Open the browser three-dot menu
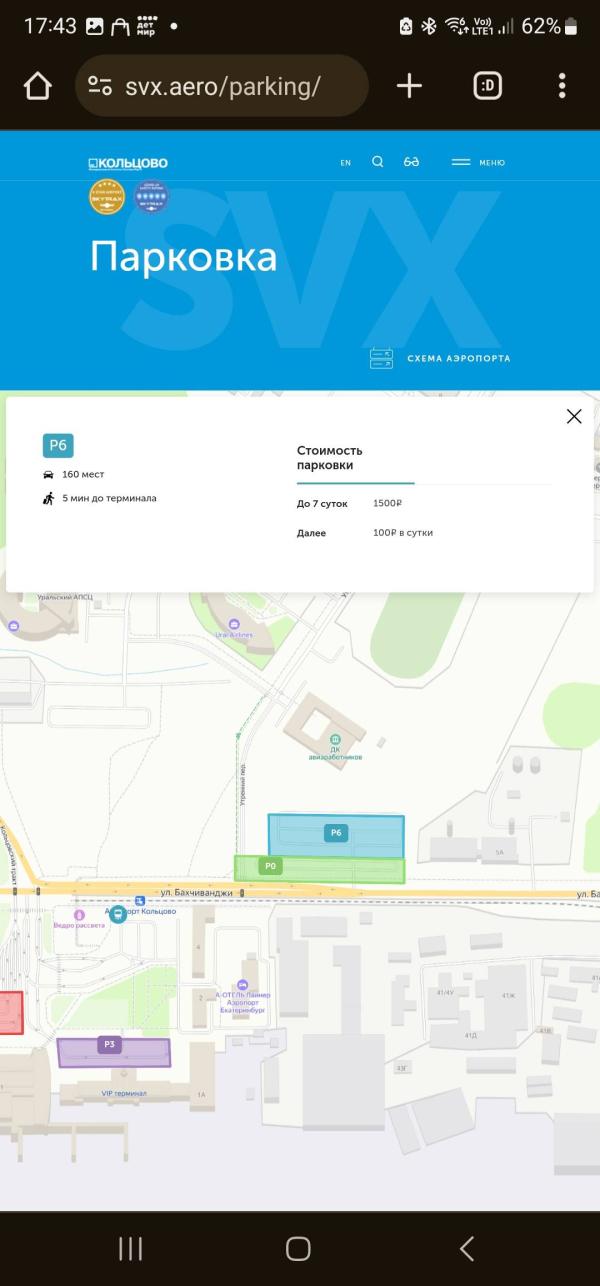 pos(562,87)
